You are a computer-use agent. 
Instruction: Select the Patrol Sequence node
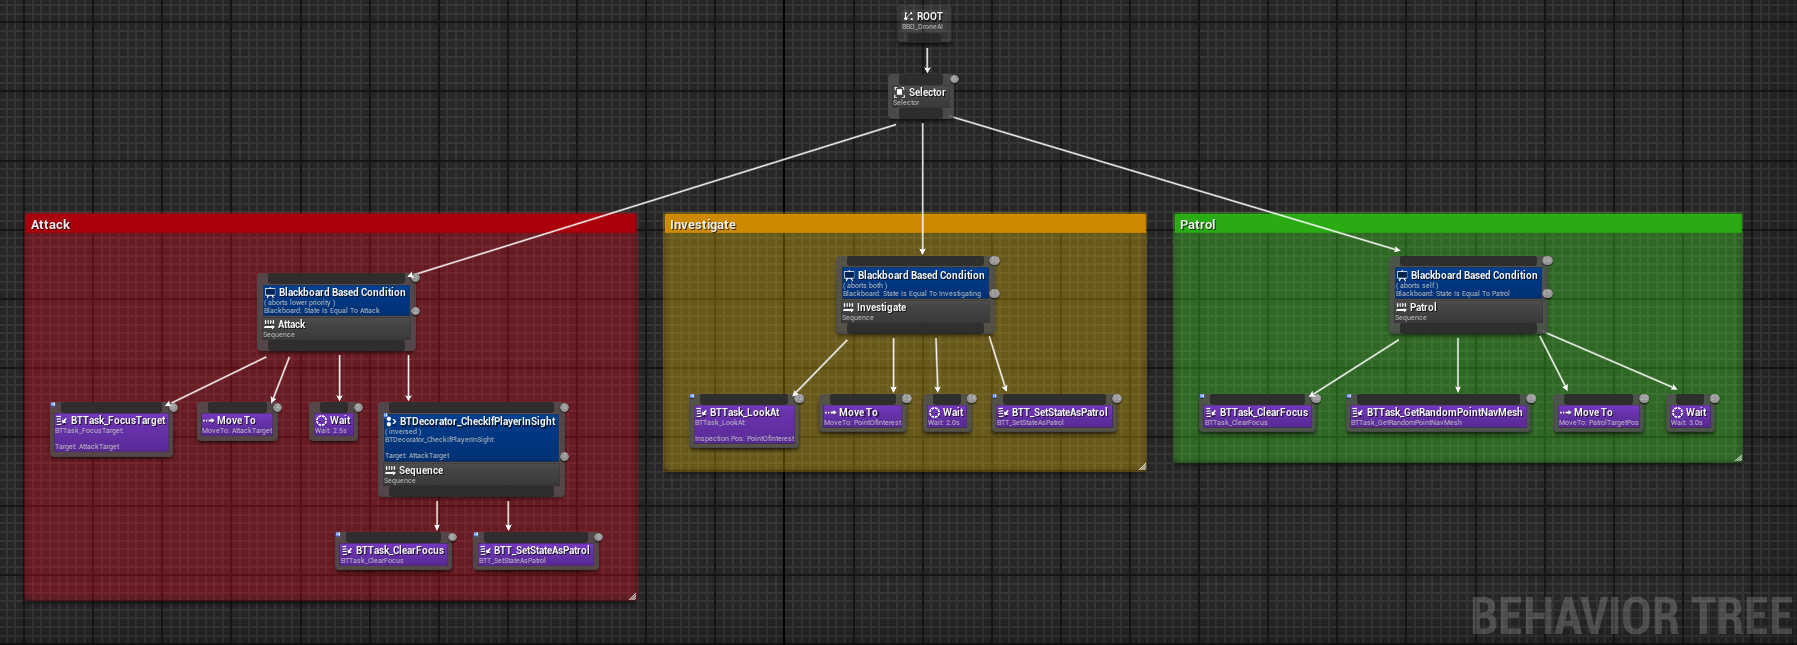tap(1468, 312)
